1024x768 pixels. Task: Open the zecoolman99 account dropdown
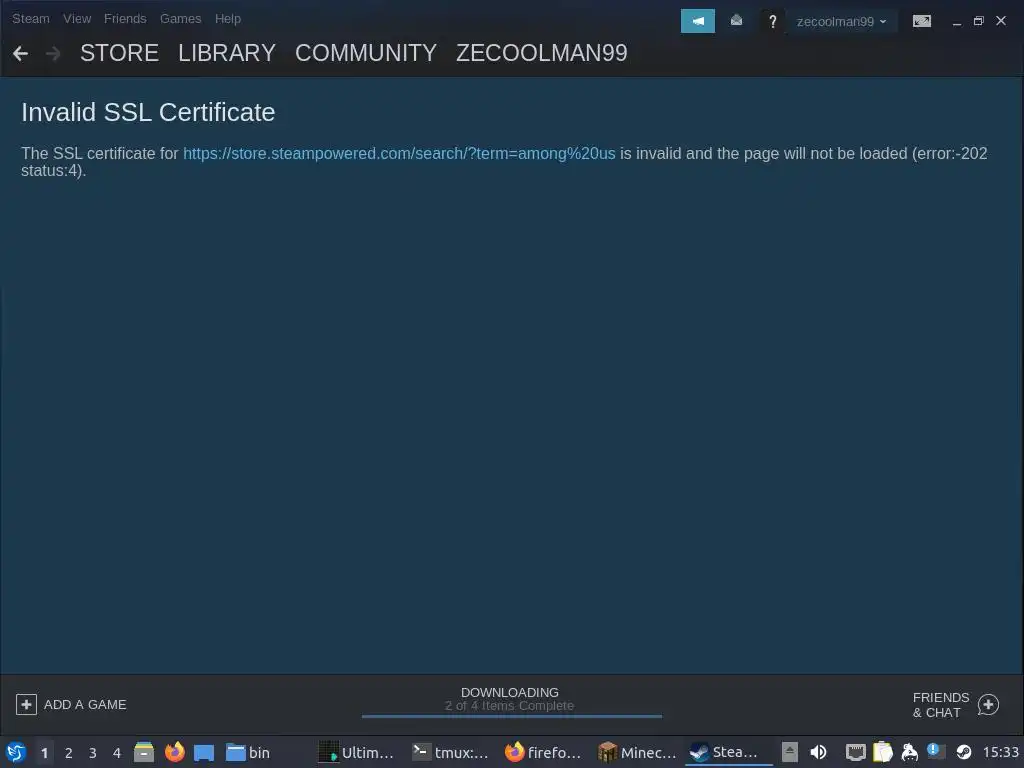tap(841, 22)
